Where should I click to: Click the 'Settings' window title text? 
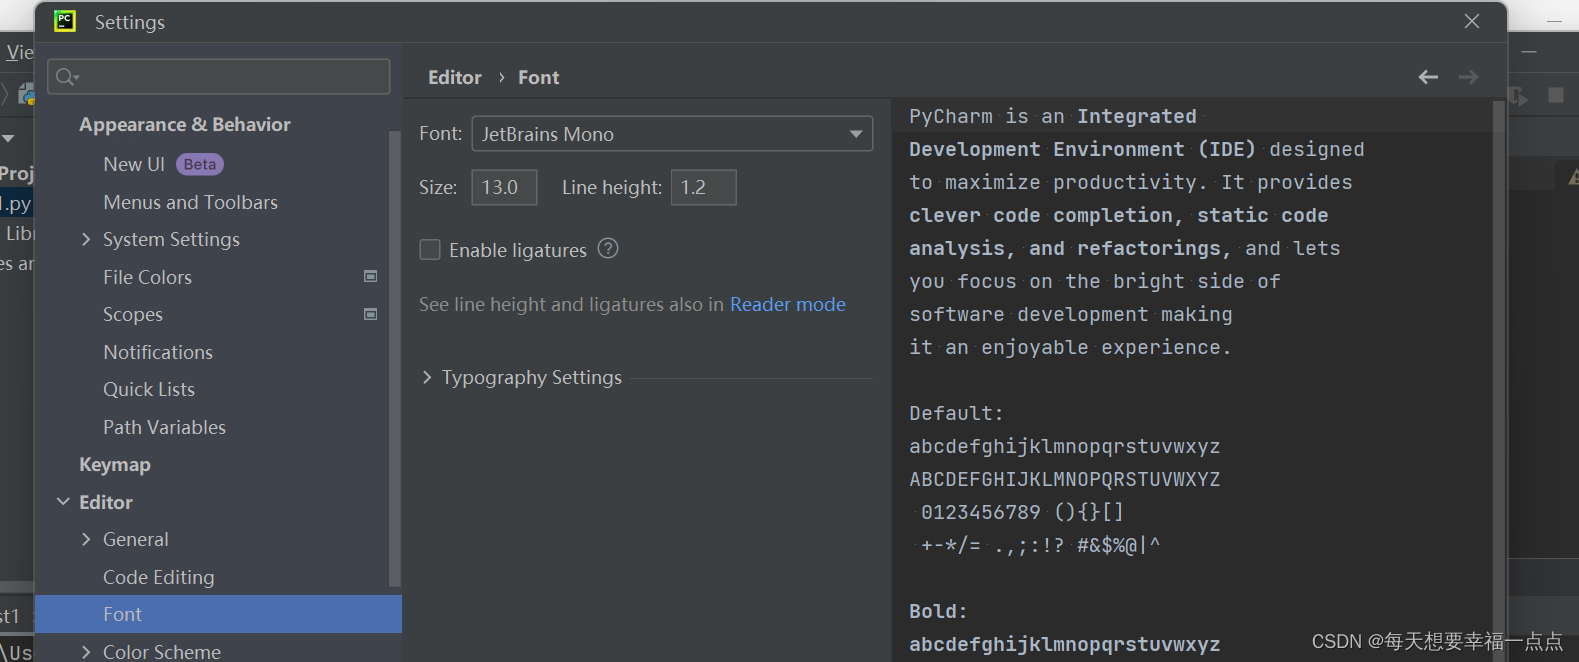(x=130, y=22)
